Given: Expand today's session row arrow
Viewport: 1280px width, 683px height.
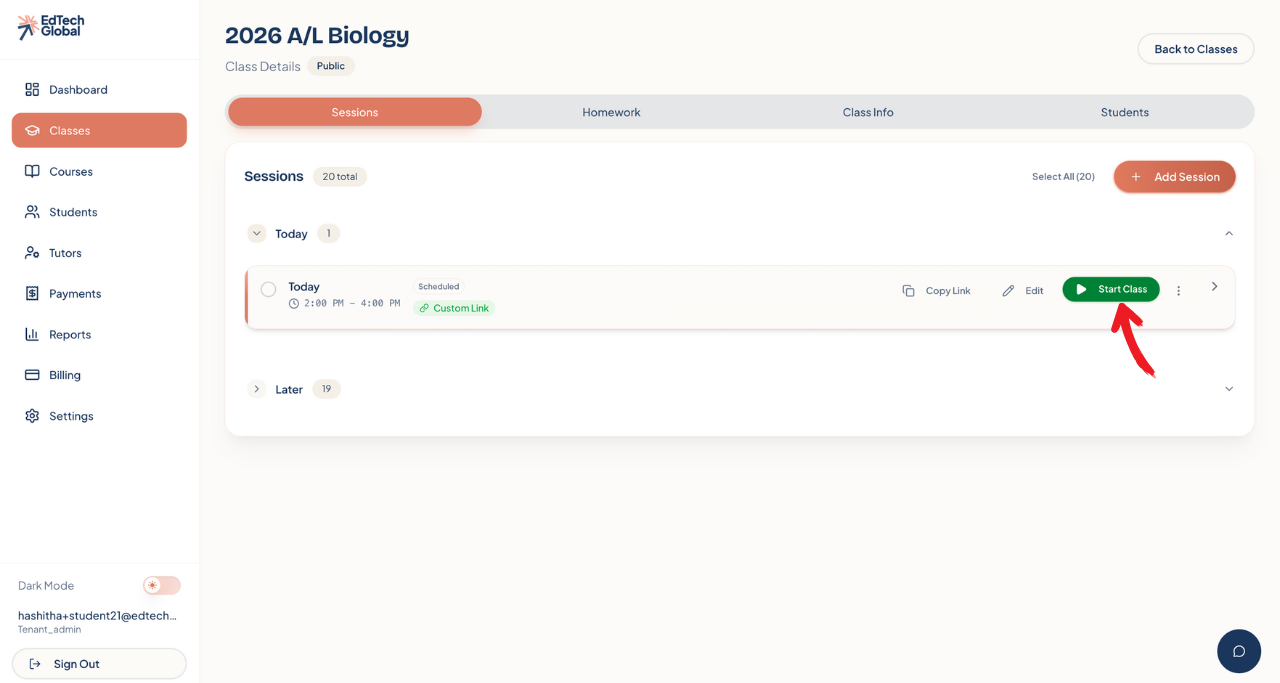Looking at the screenshot, I should coord(1215,287).
